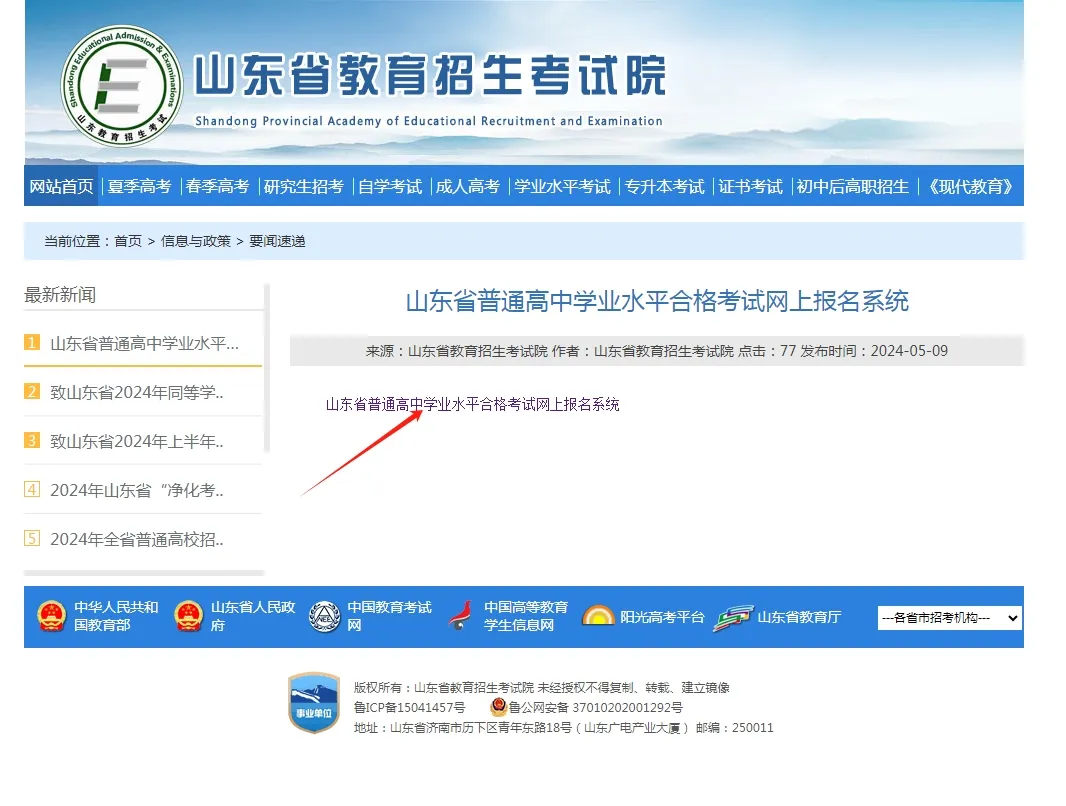Open 《现代教育》 navigation item

970,186
